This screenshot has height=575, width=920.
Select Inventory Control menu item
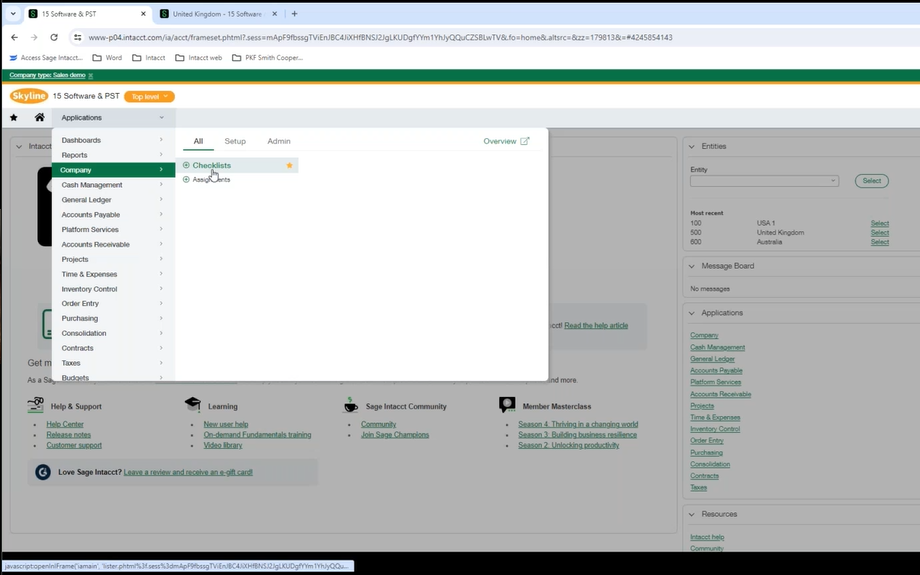113,289
